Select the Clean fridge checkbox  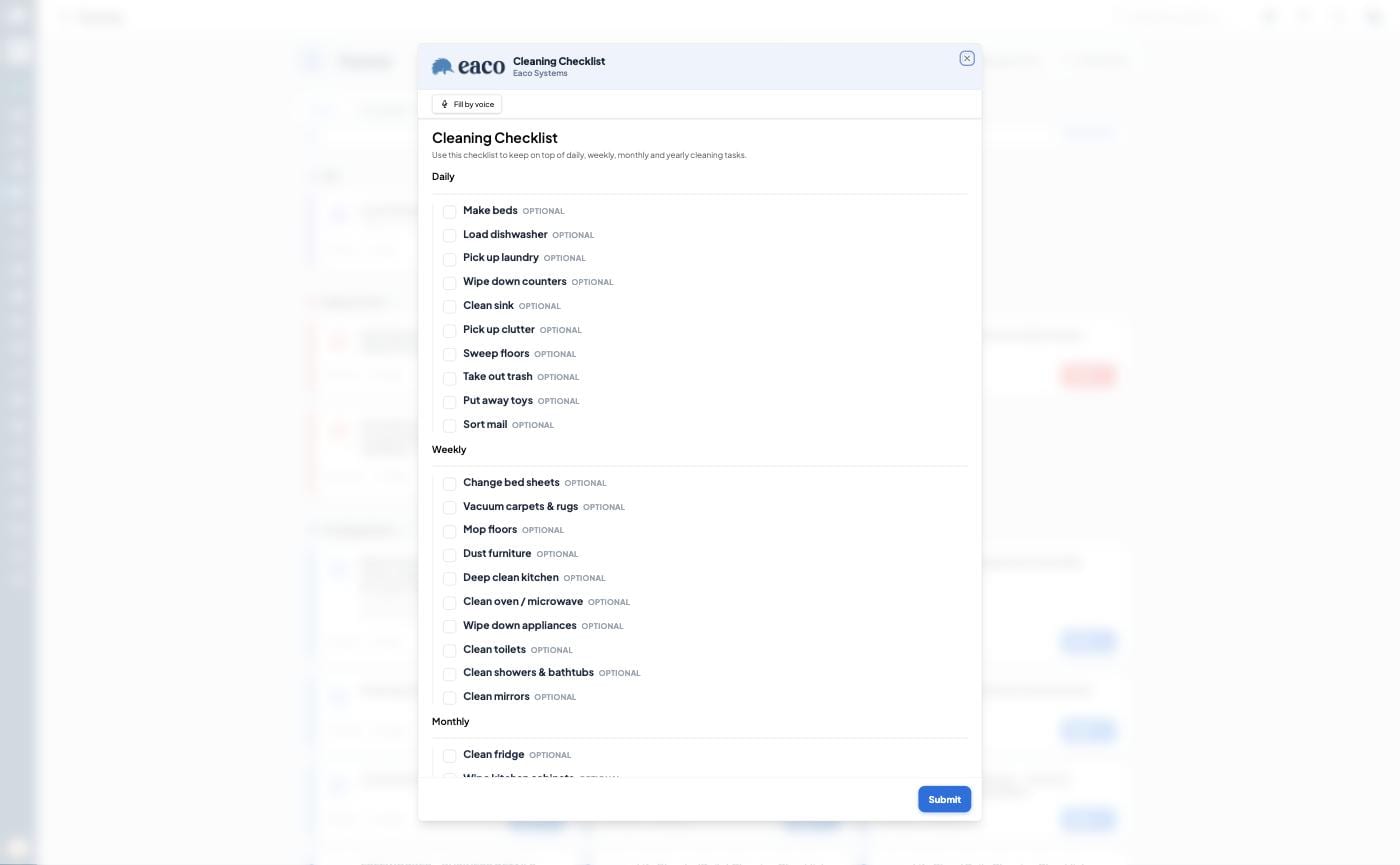(x=450, y=756)
